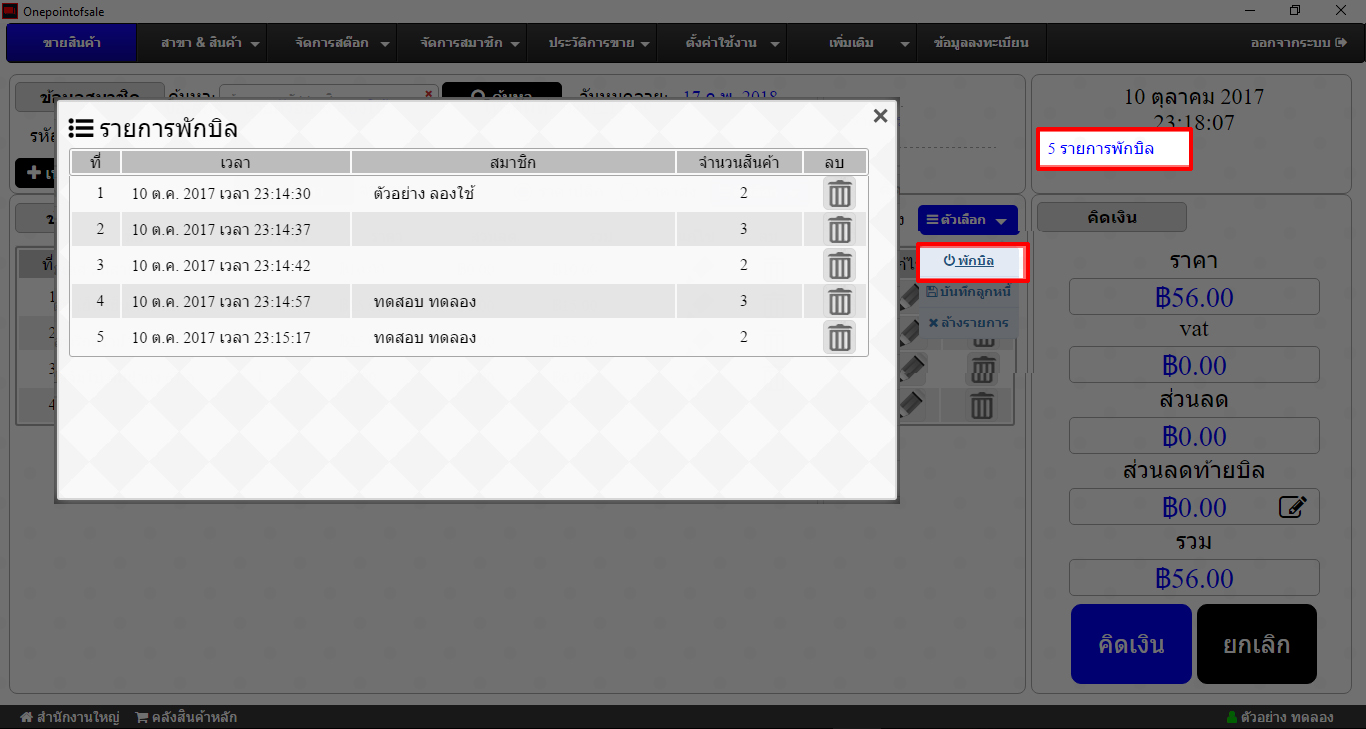Expand the ตัวเลือก options dropdown
Image resolution: width=1366 pixels, height=729 pixels.
coord(967,220)
